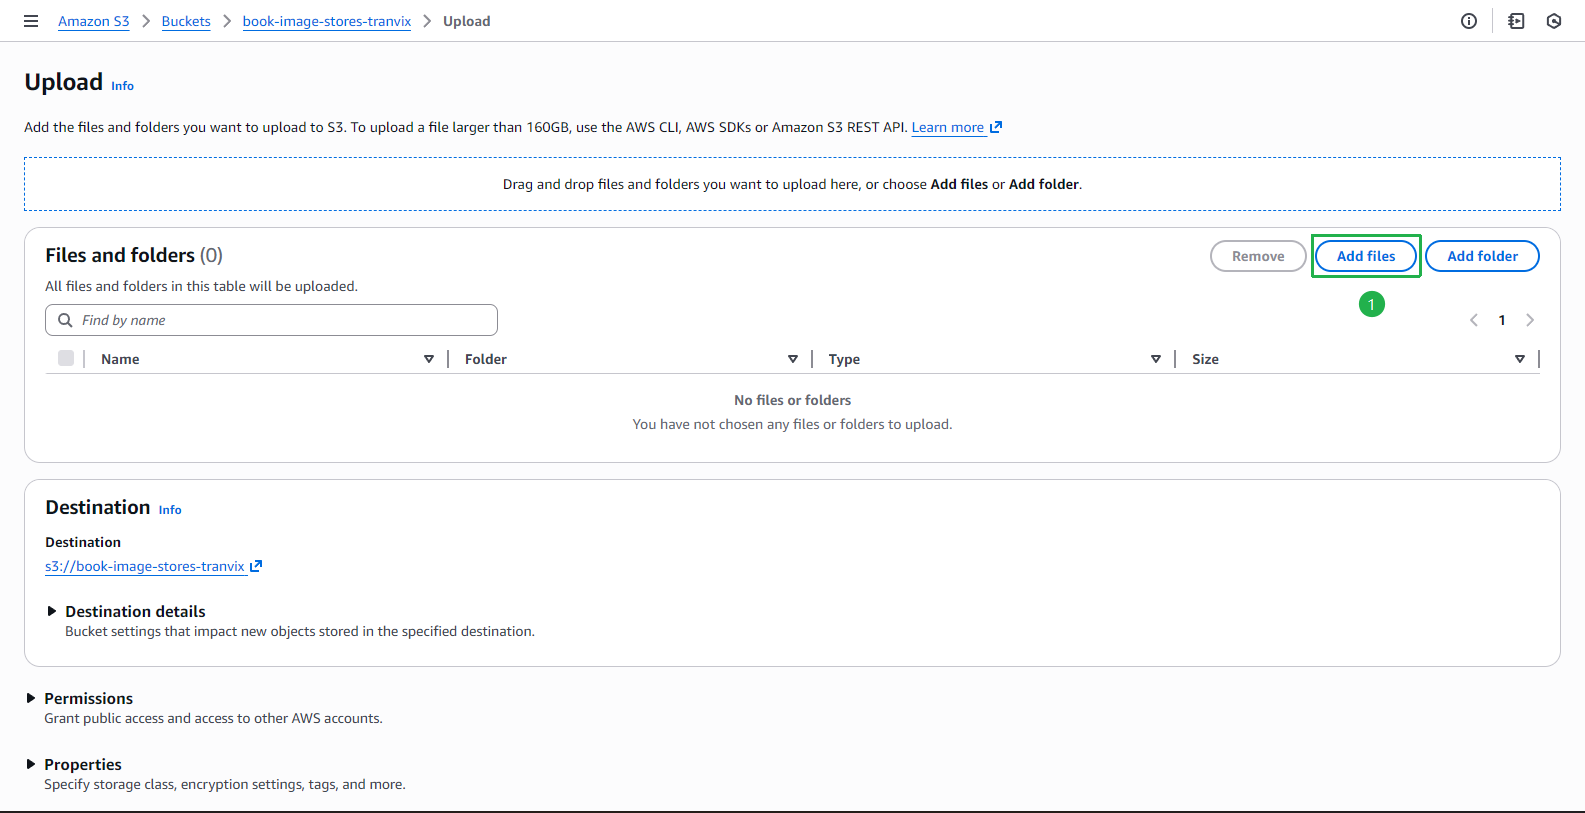Click external link icon beside Learn more
This screenshot has width=1585, height=813.
pyautogui.click(x=996, y=127)
